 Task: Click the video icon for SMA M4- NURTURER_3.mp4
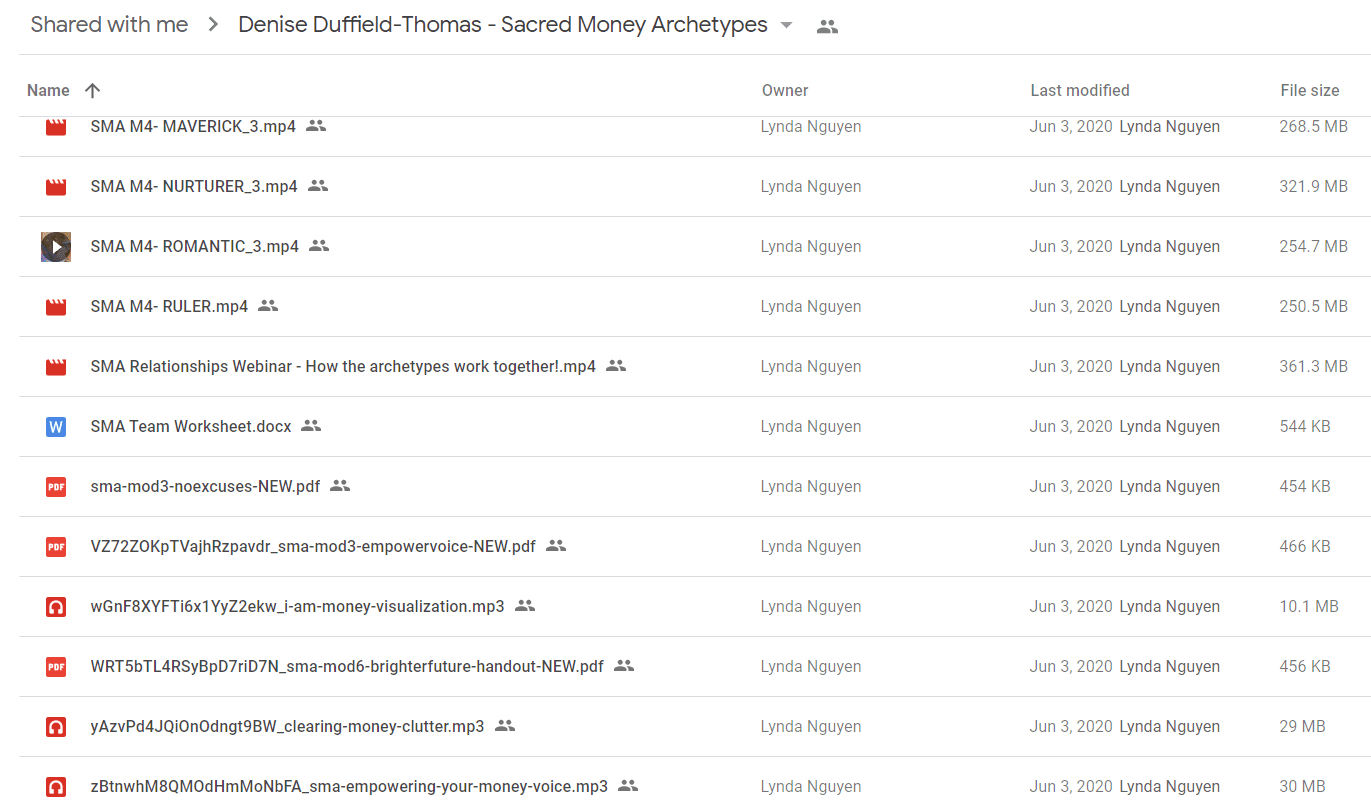pyautogui.click(x=56, y=187)
